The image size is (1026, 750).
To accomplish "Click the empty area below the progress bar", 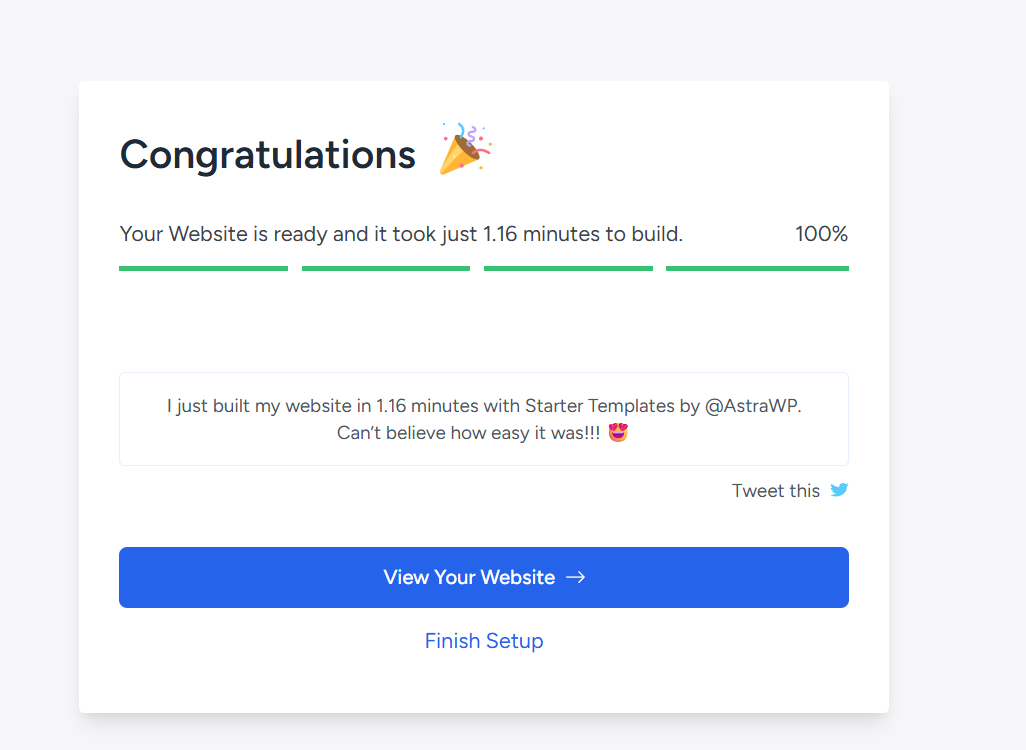I will 484,322.
